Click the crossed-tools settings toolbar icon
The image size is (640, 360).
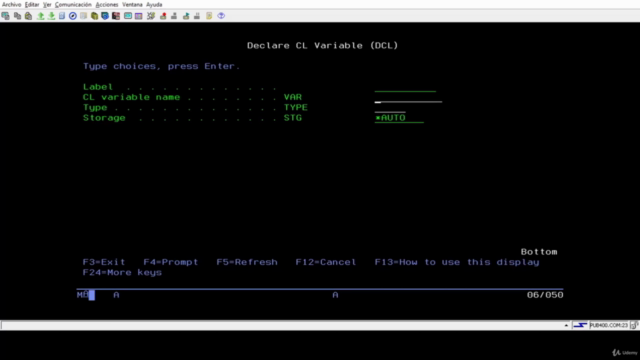click(151, 16)
